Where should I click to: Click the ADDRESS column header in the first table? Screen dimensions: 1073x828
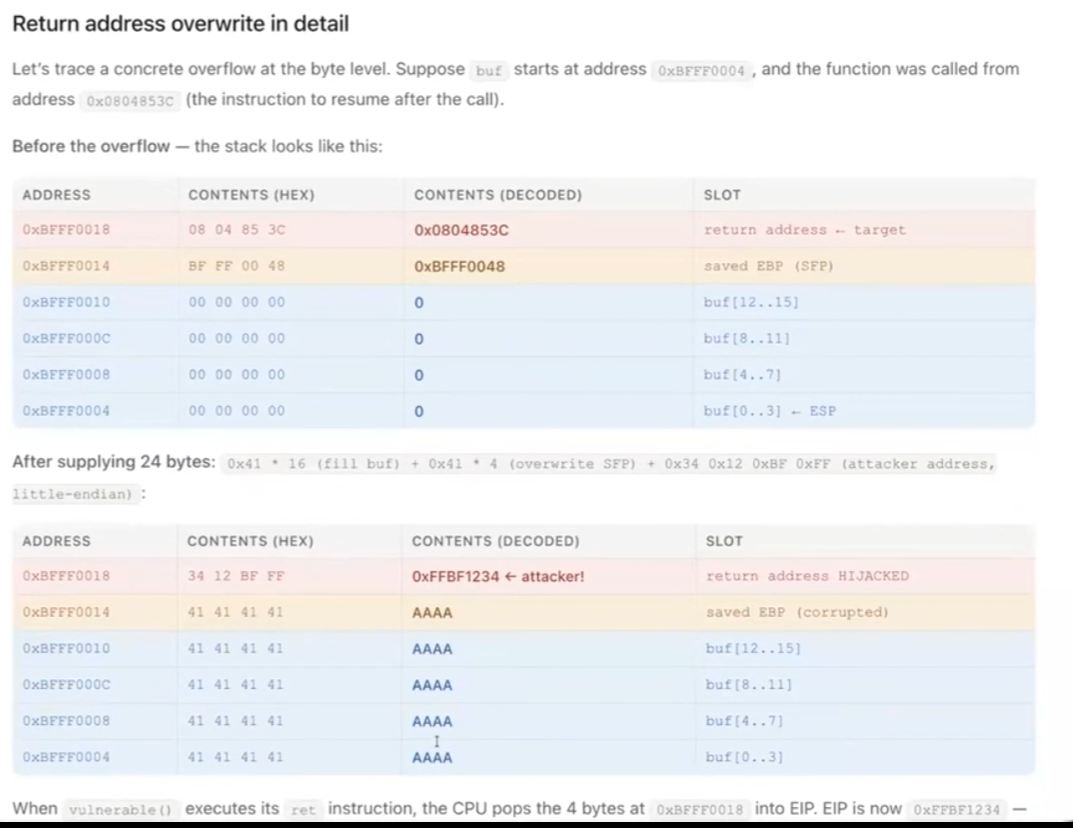(x=56, y=195)
